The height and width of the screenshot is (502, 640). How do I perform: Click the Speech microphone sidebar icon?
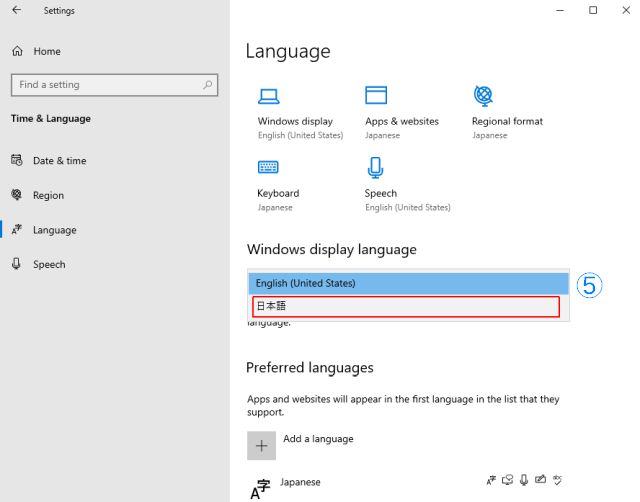pos(16,264)
